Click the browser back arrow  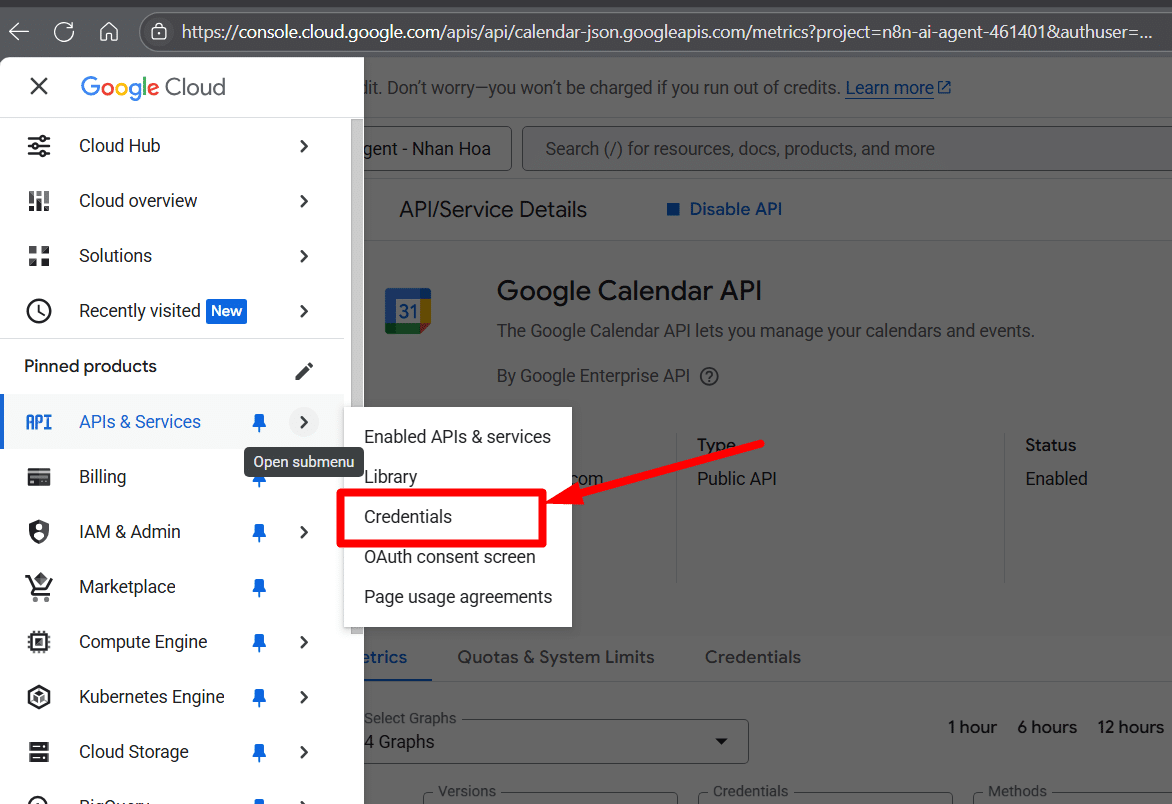click(x=19, y=31)
